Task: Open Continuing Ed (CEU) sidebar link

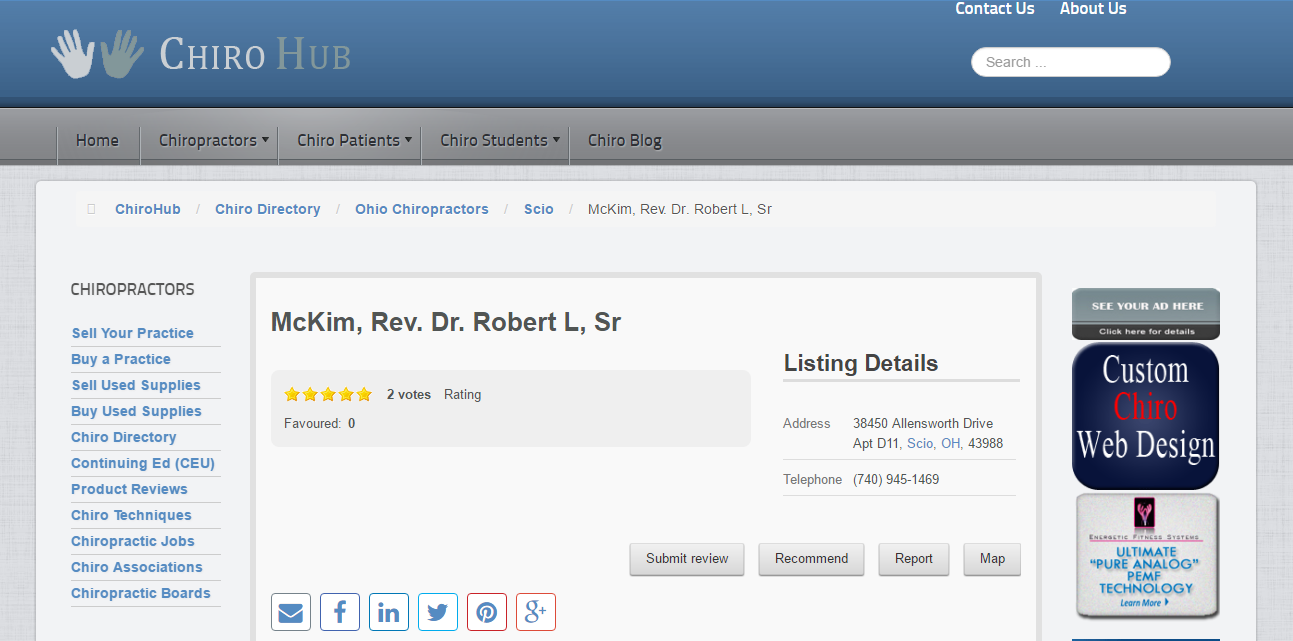Action: click(143, 463)
